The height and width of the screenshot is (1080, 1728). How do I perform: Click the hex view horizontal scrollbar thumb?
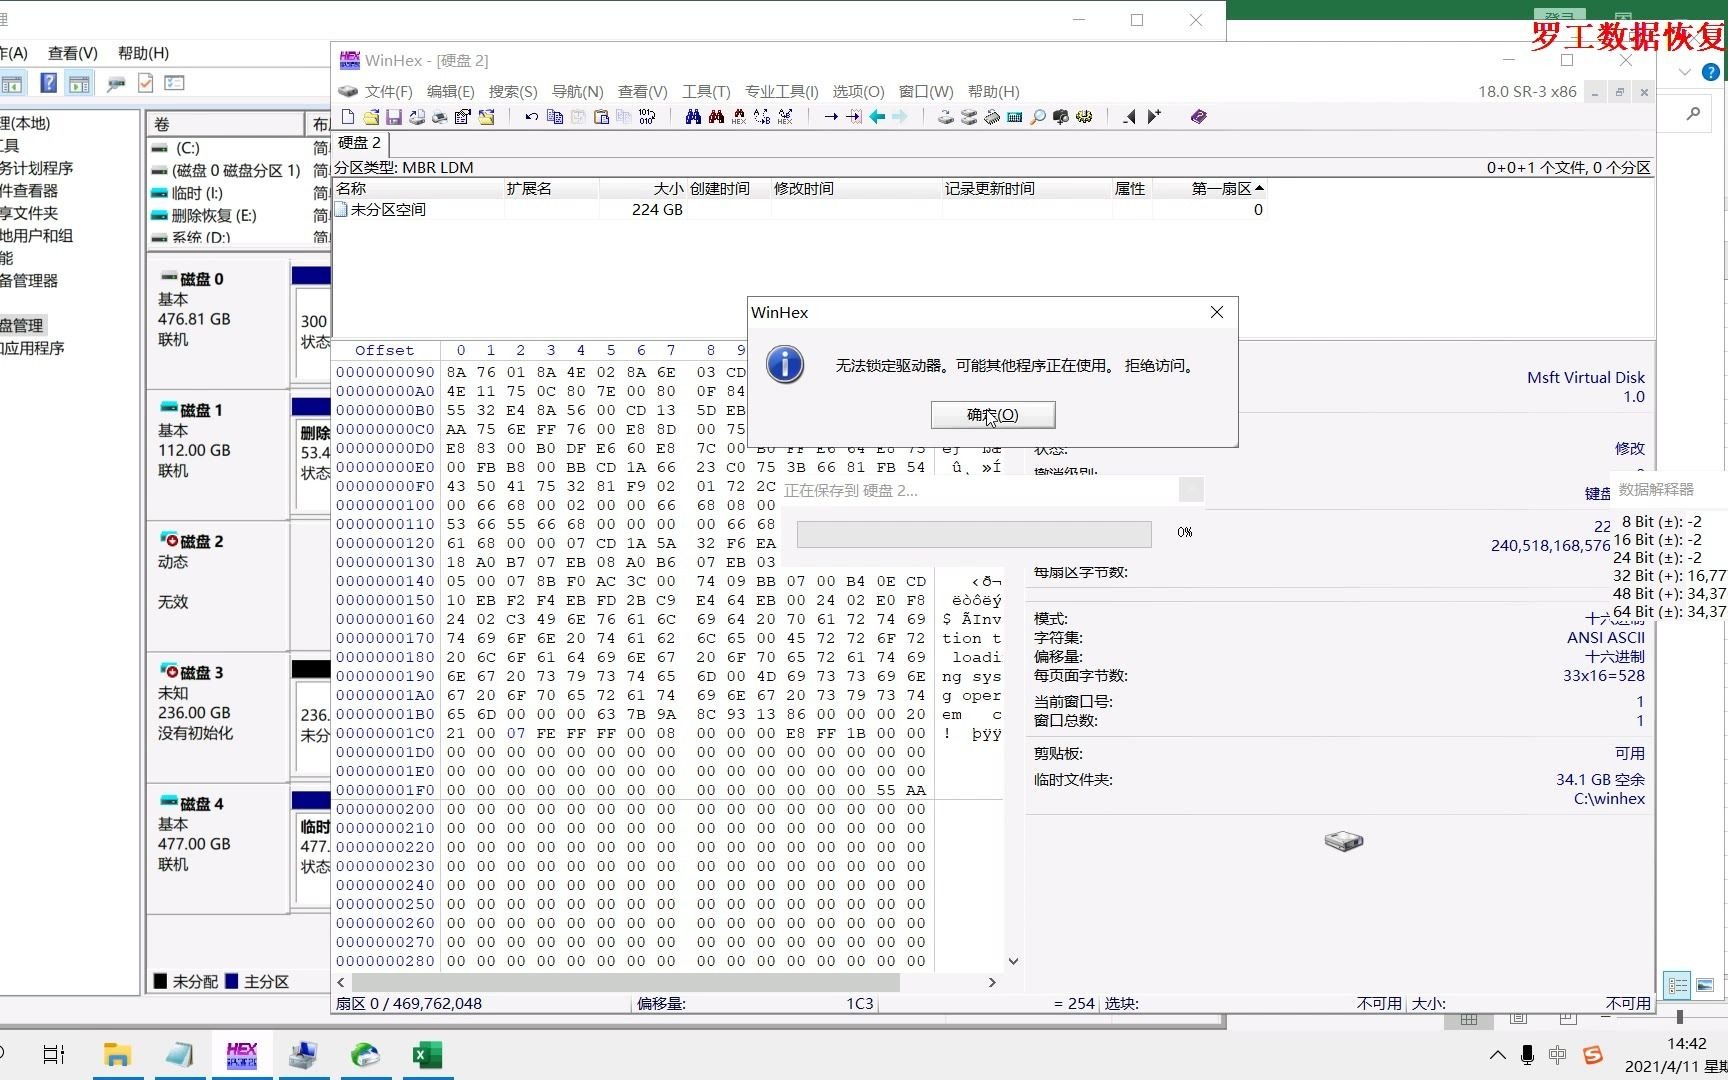pos(625,982)
